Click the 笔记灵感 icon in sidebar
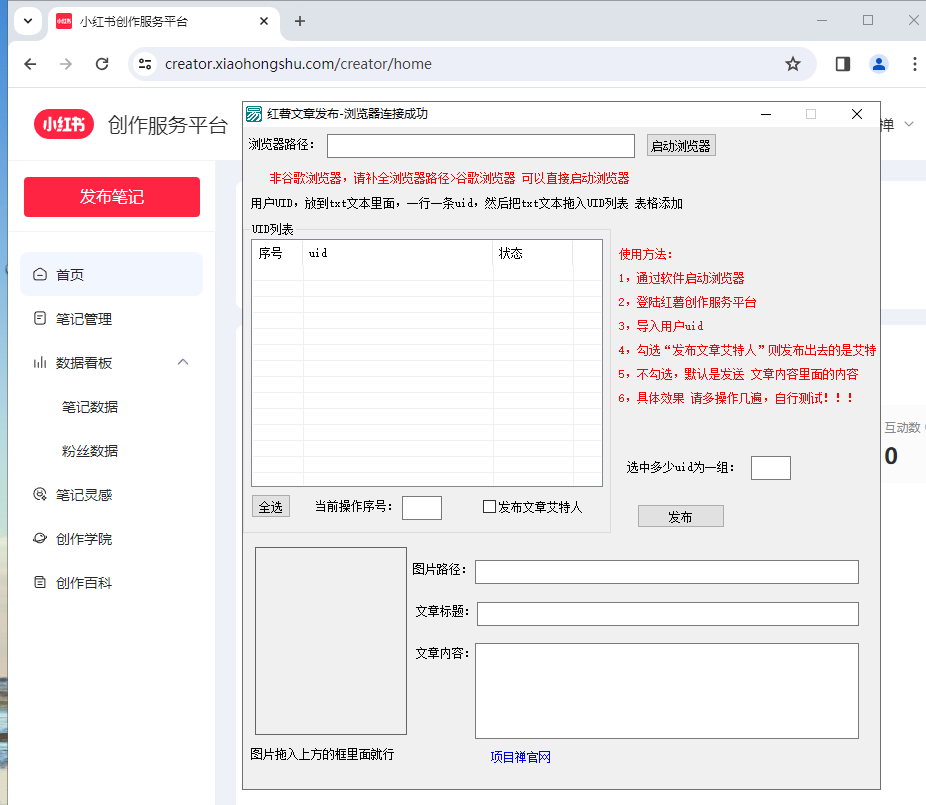 (x=40, y=494)
